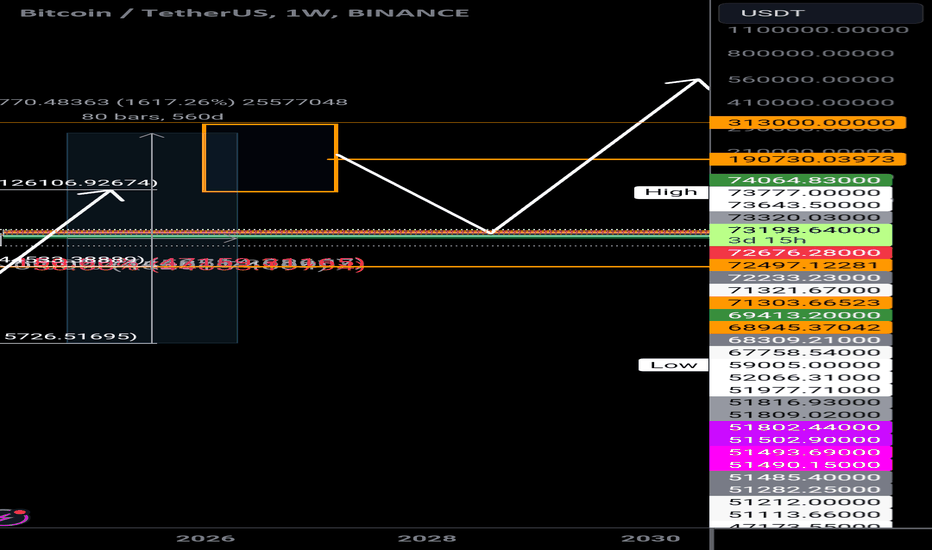Click the (1617.26%) price range text
The width and height of the screenshot is (932, 550).
[x=175, y=102]
